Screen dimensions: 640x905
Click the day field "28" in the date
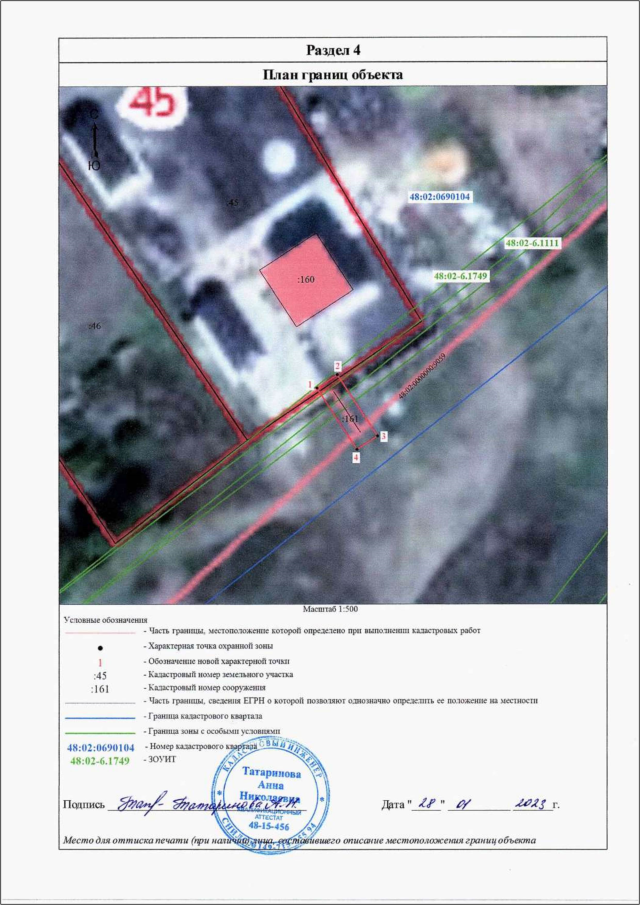point(425,803)
